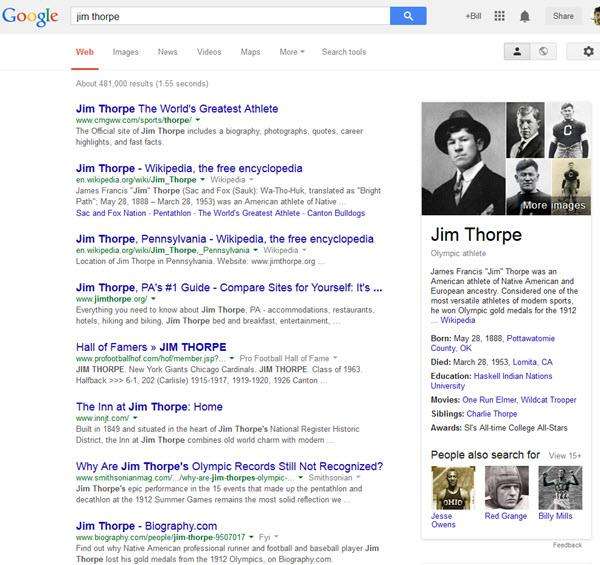The height and width of the screenshot is (565, 600).
Task: Open Jim Thorpe - Biography.com result
Action: click(146, 526)
